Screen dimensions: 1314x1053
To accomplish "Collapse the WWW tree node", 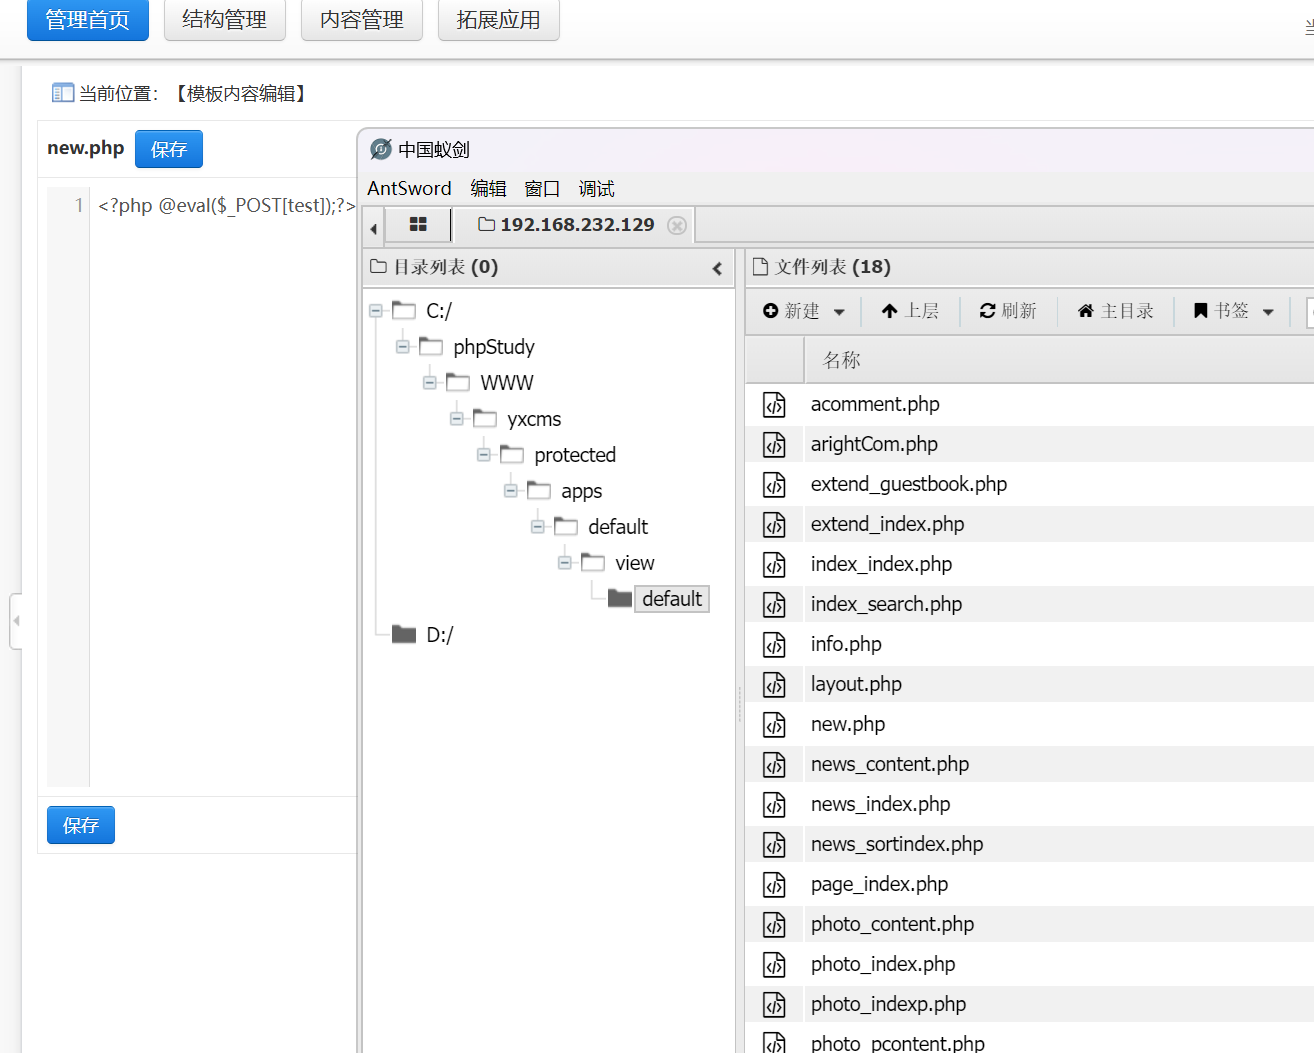I will [430, 383].
